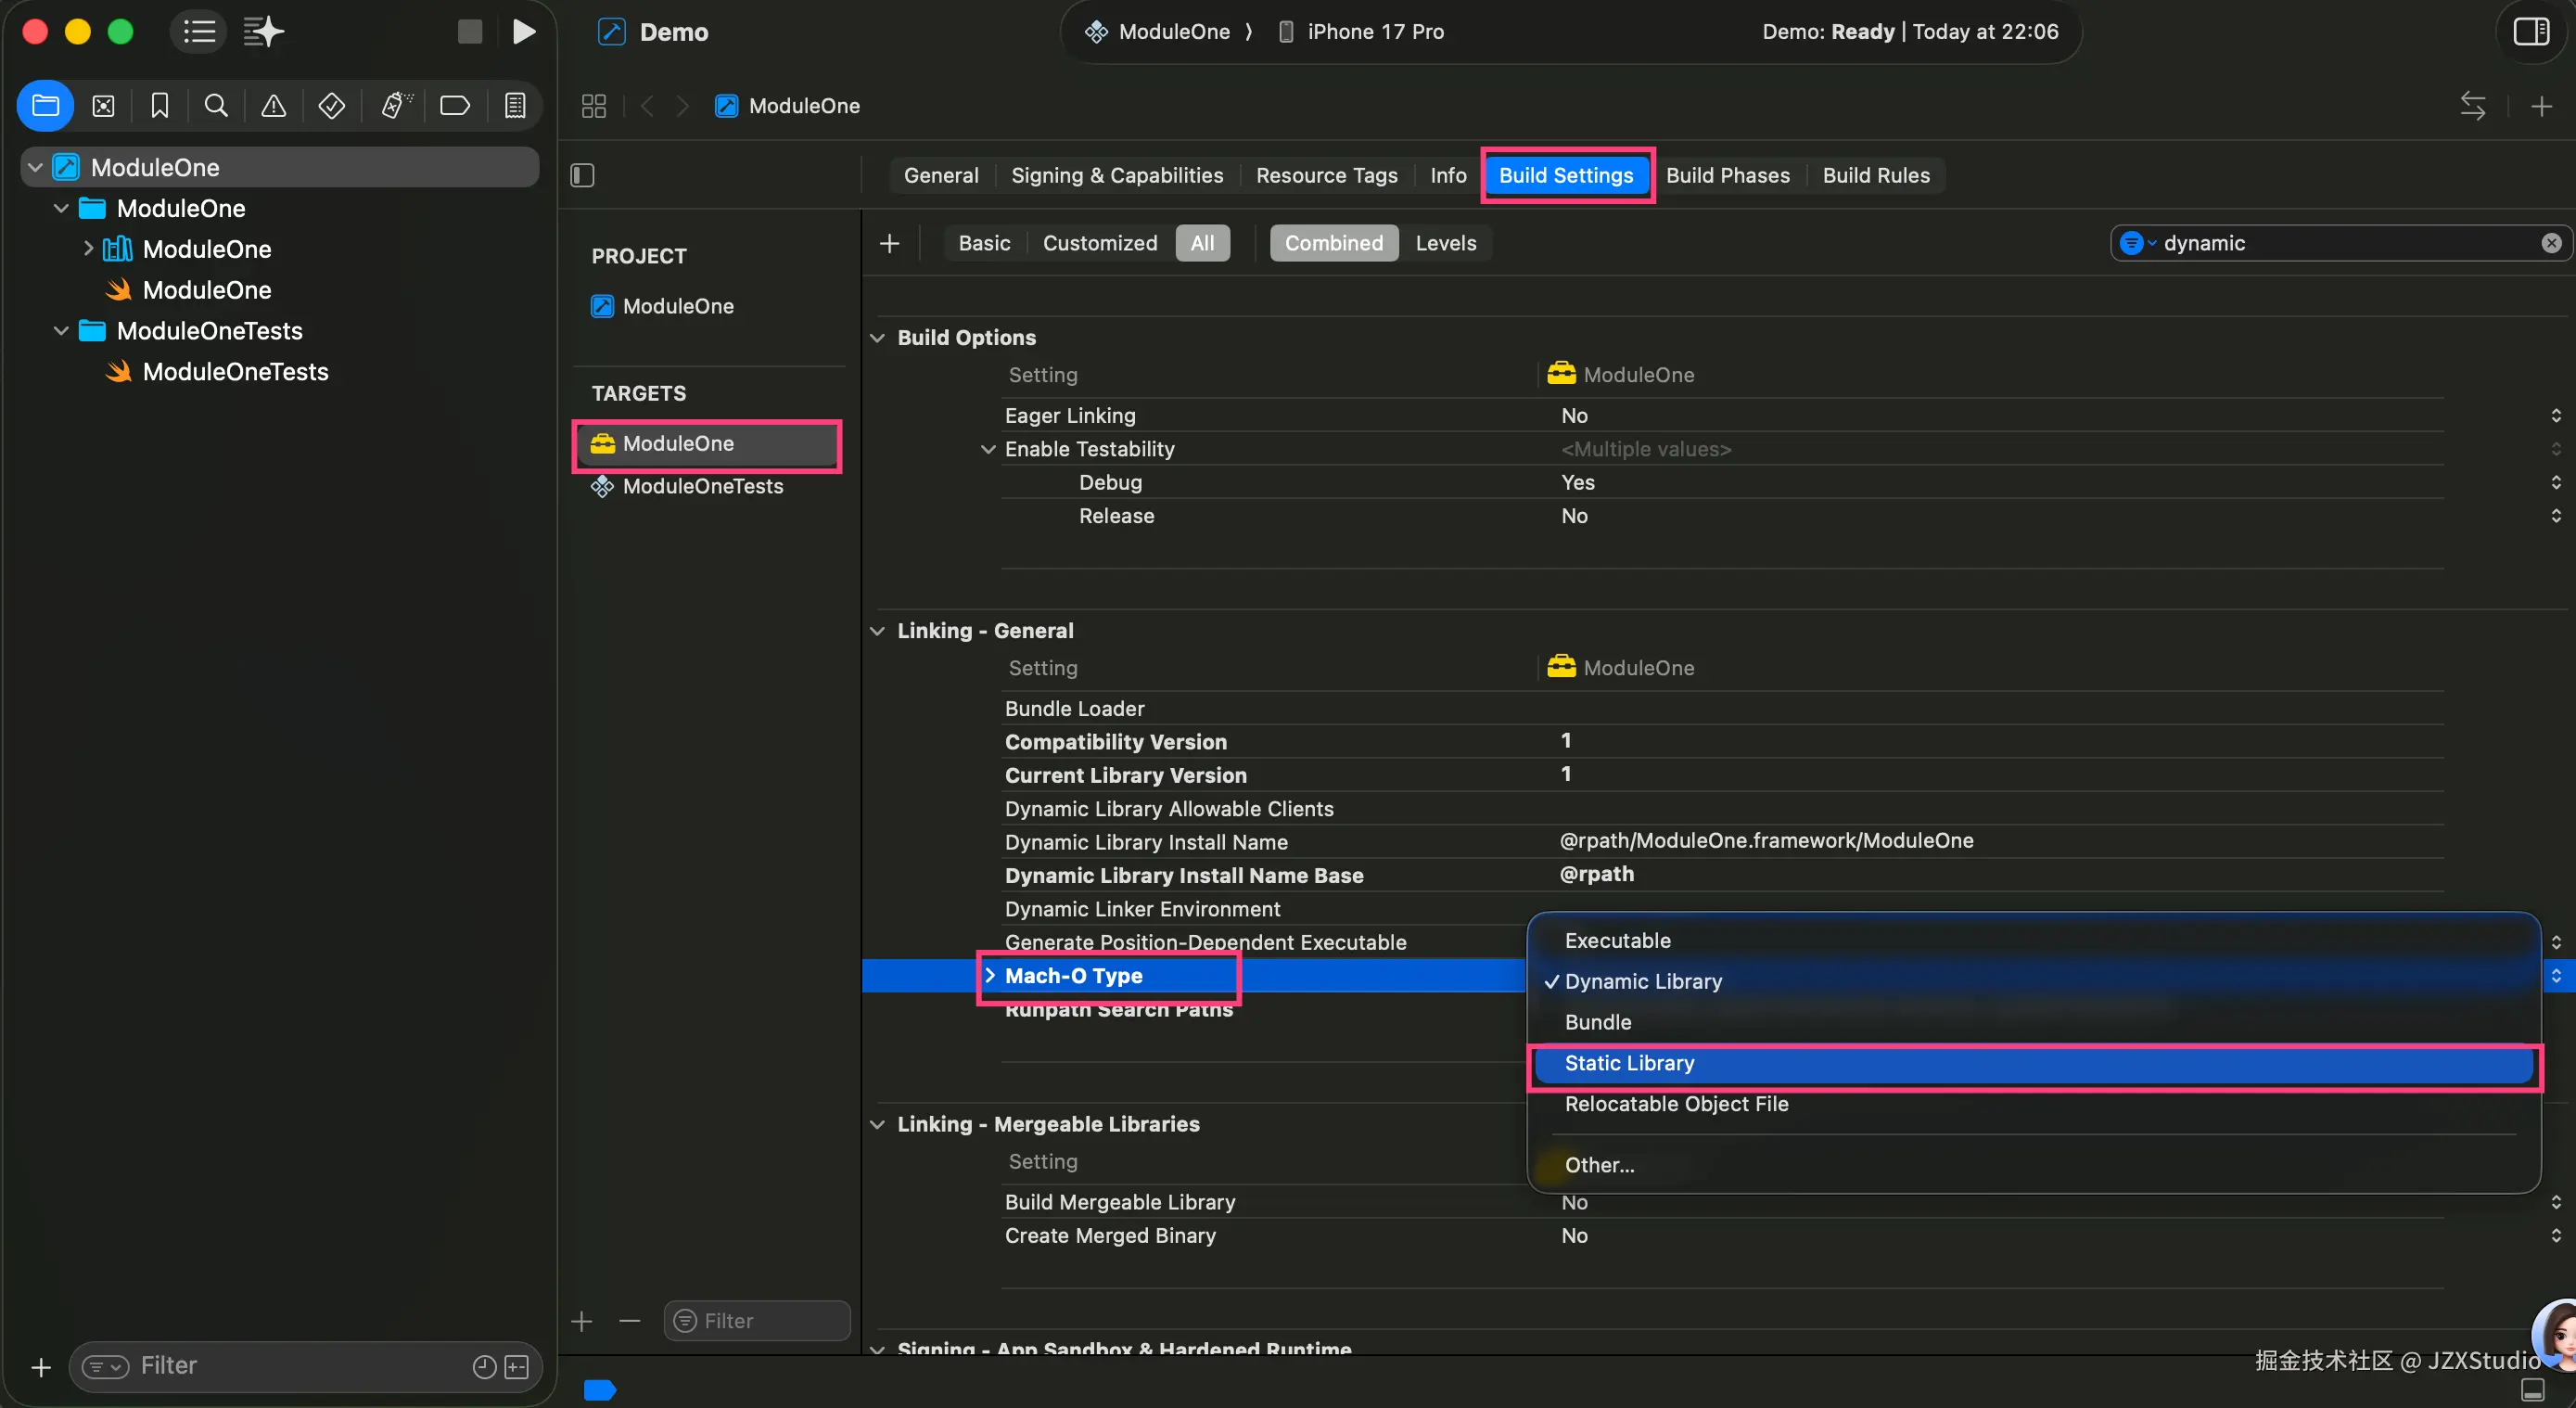Show only Customized build settings
2576x1408 pixels.
[x=1099, y=243]
